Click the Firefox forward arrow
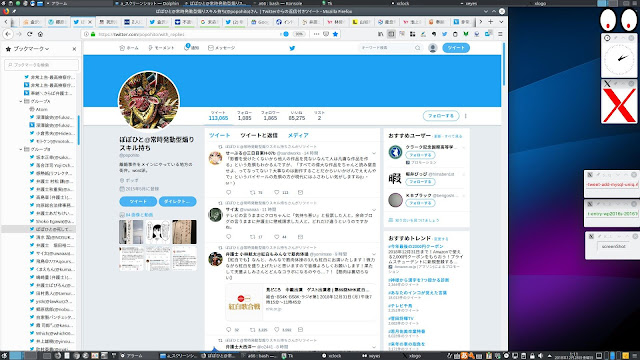 (19, 34)
